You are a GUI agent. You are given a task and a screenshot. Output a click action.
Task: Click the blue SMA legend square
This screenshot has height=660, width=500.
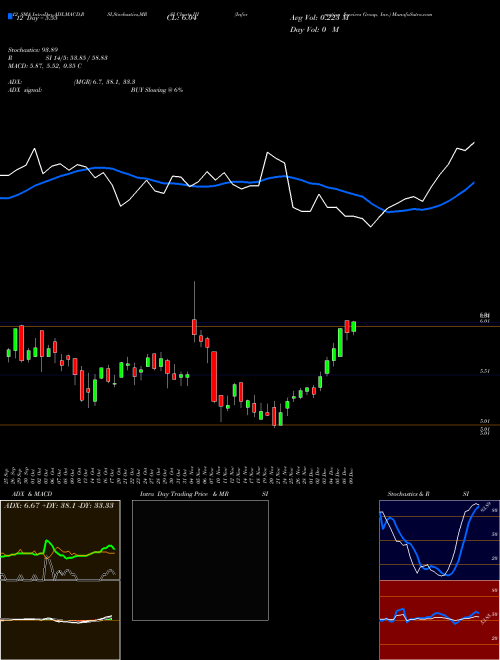(x=10, y=16)
